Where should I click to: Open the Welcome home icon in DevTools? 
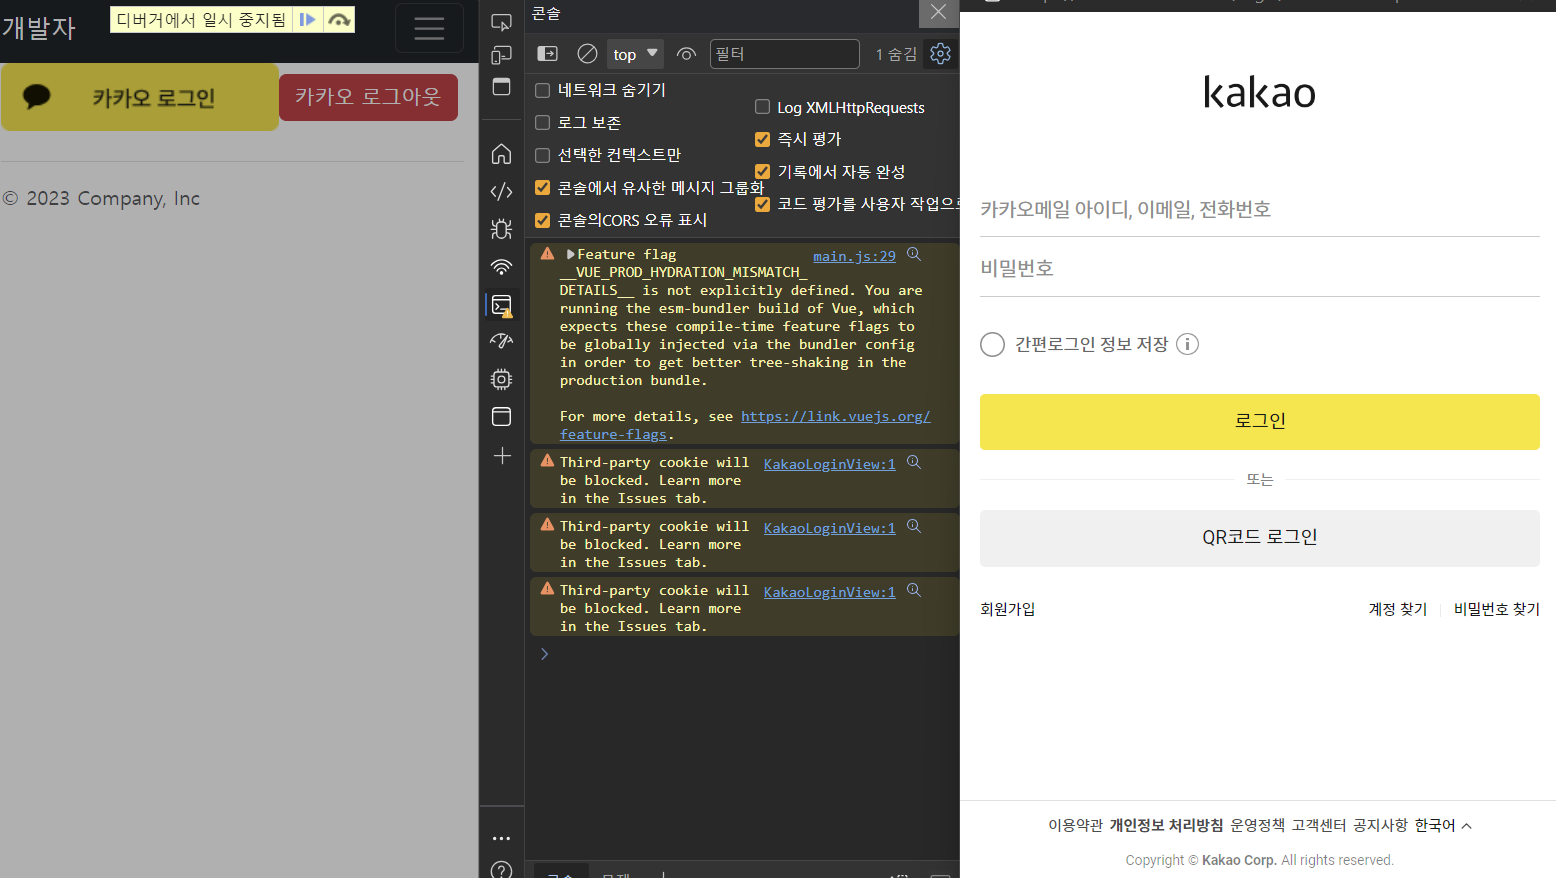click(502, 154)
